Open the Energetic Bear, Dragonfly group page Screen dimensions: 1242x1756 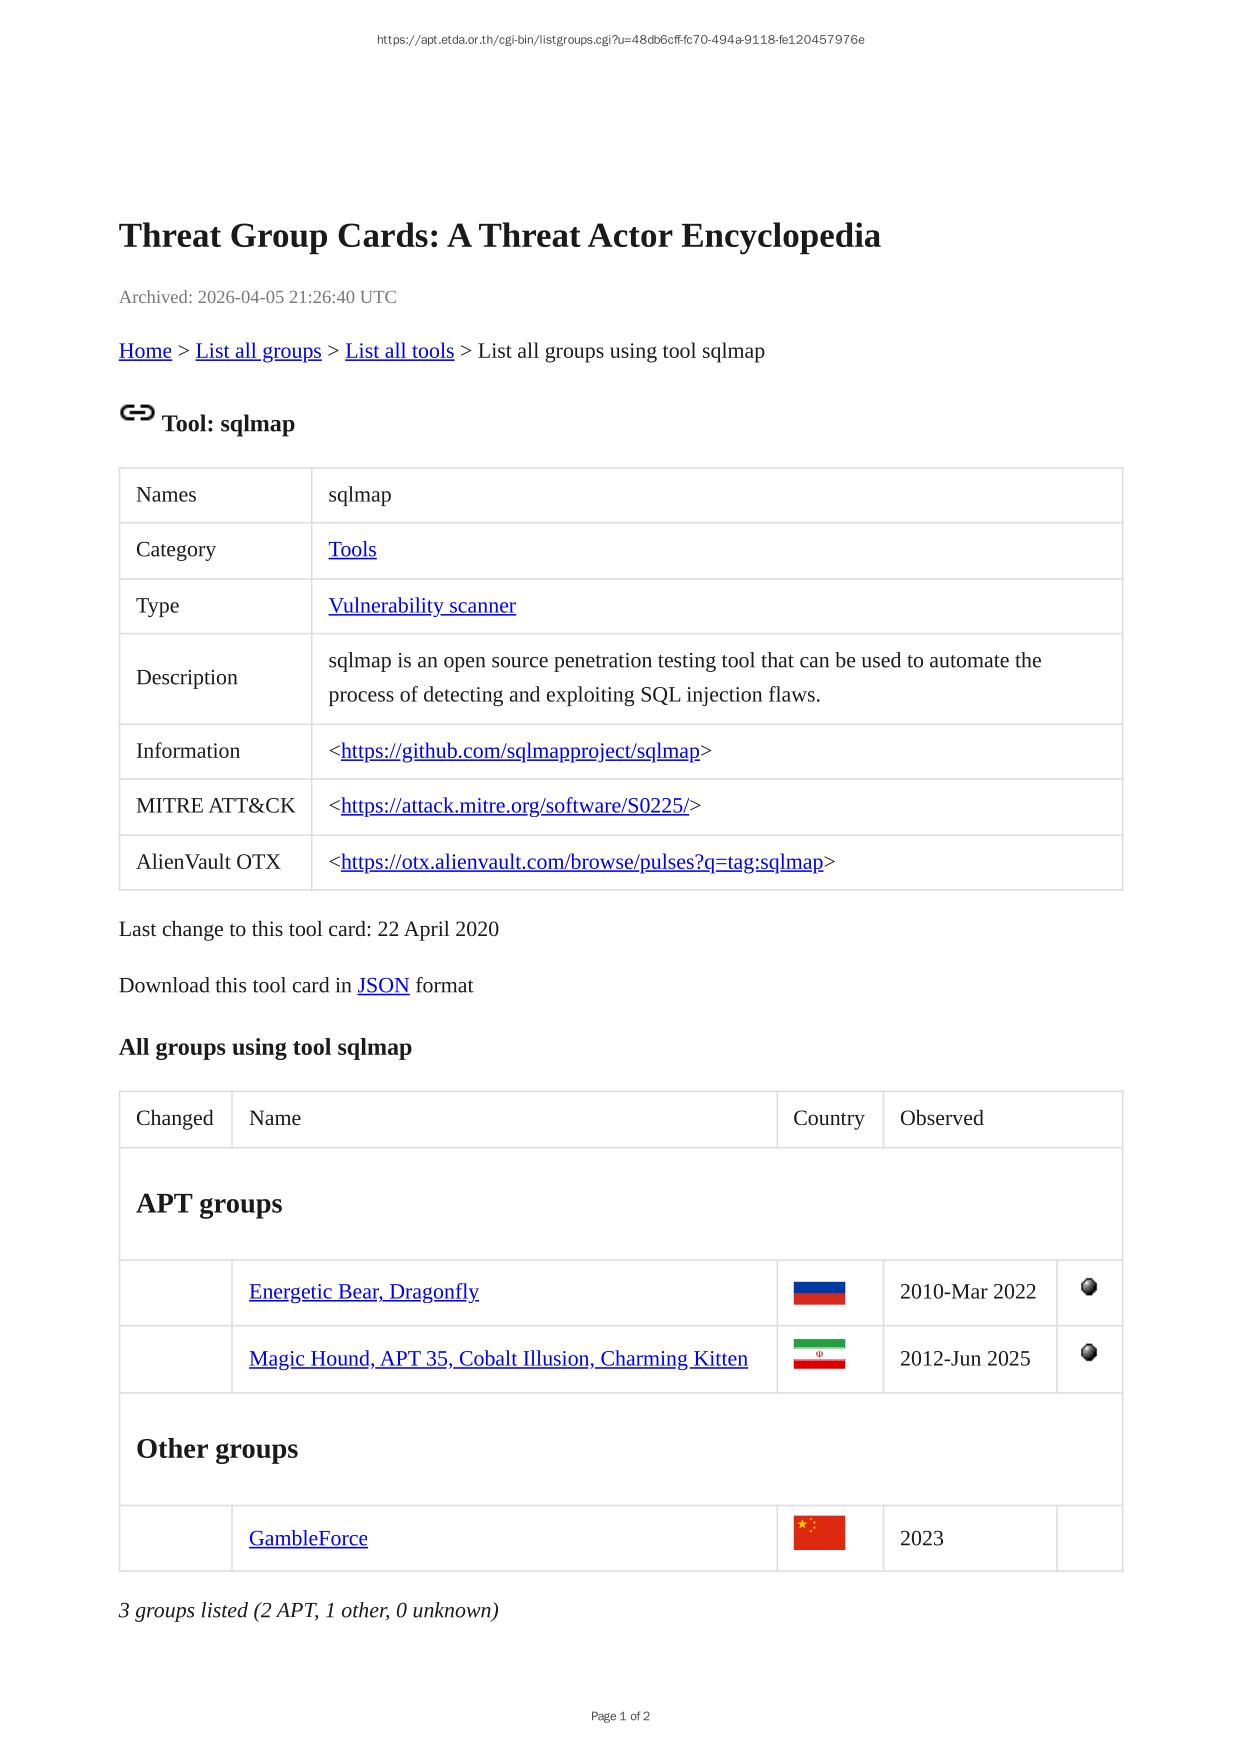click(363, 1292)
